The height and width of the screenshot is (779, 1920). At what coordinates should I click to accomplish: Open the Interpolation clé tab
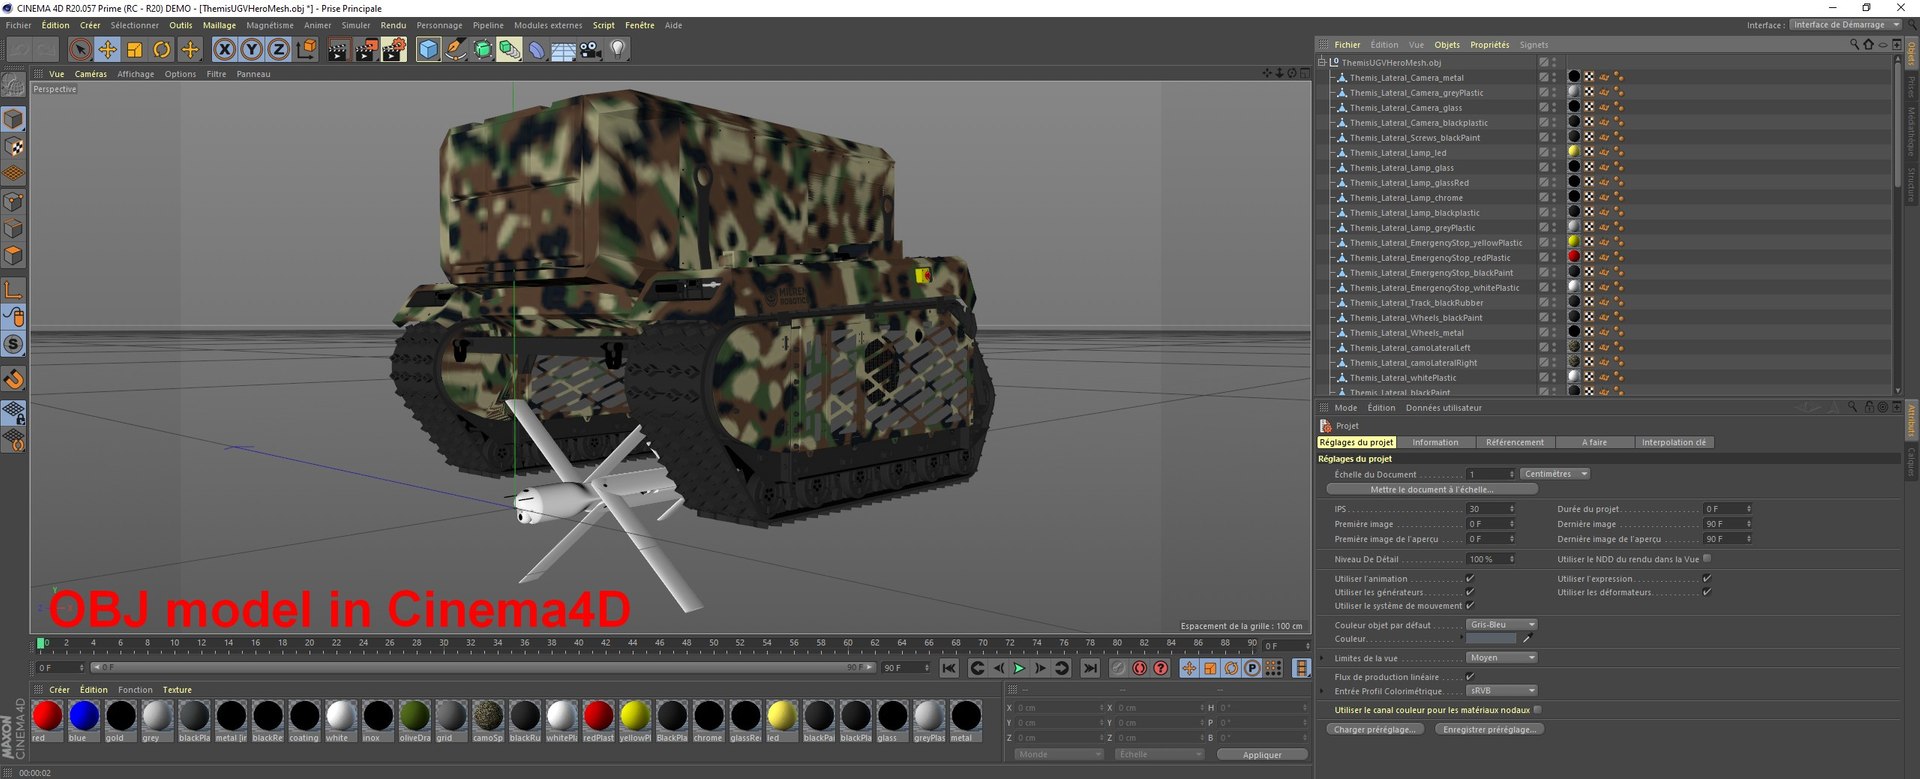point(1674,442)
